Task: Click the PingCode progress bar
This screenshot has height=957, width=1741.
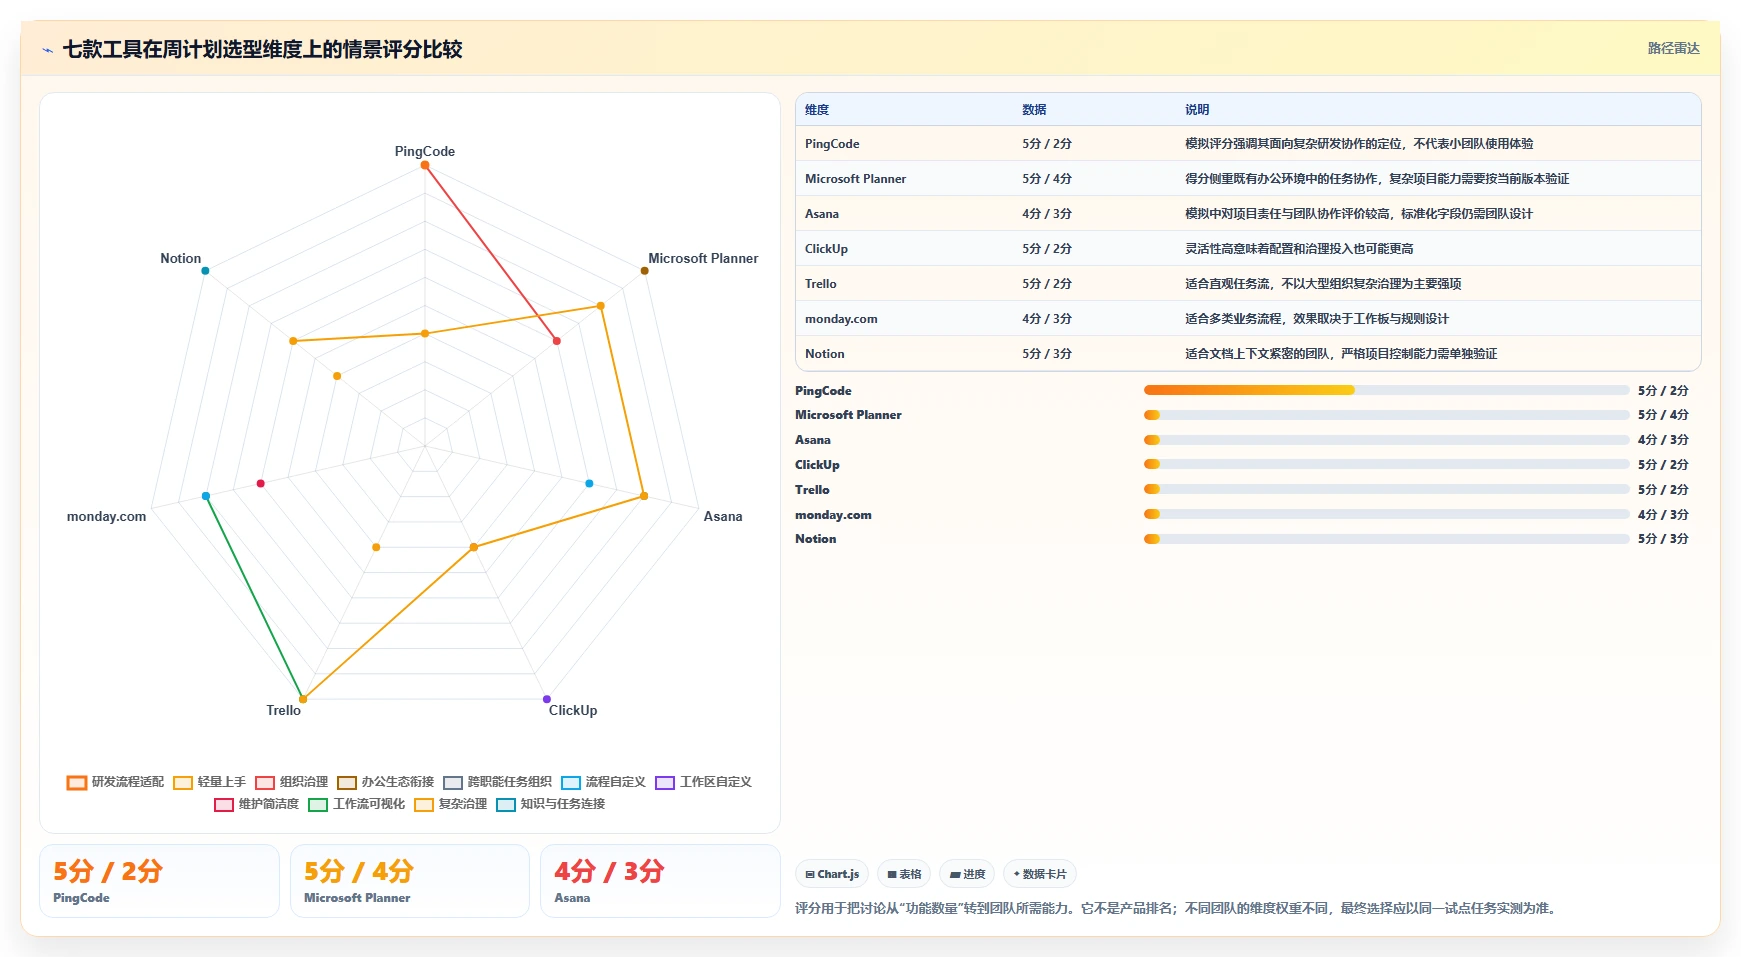Action: point(1386,390)
